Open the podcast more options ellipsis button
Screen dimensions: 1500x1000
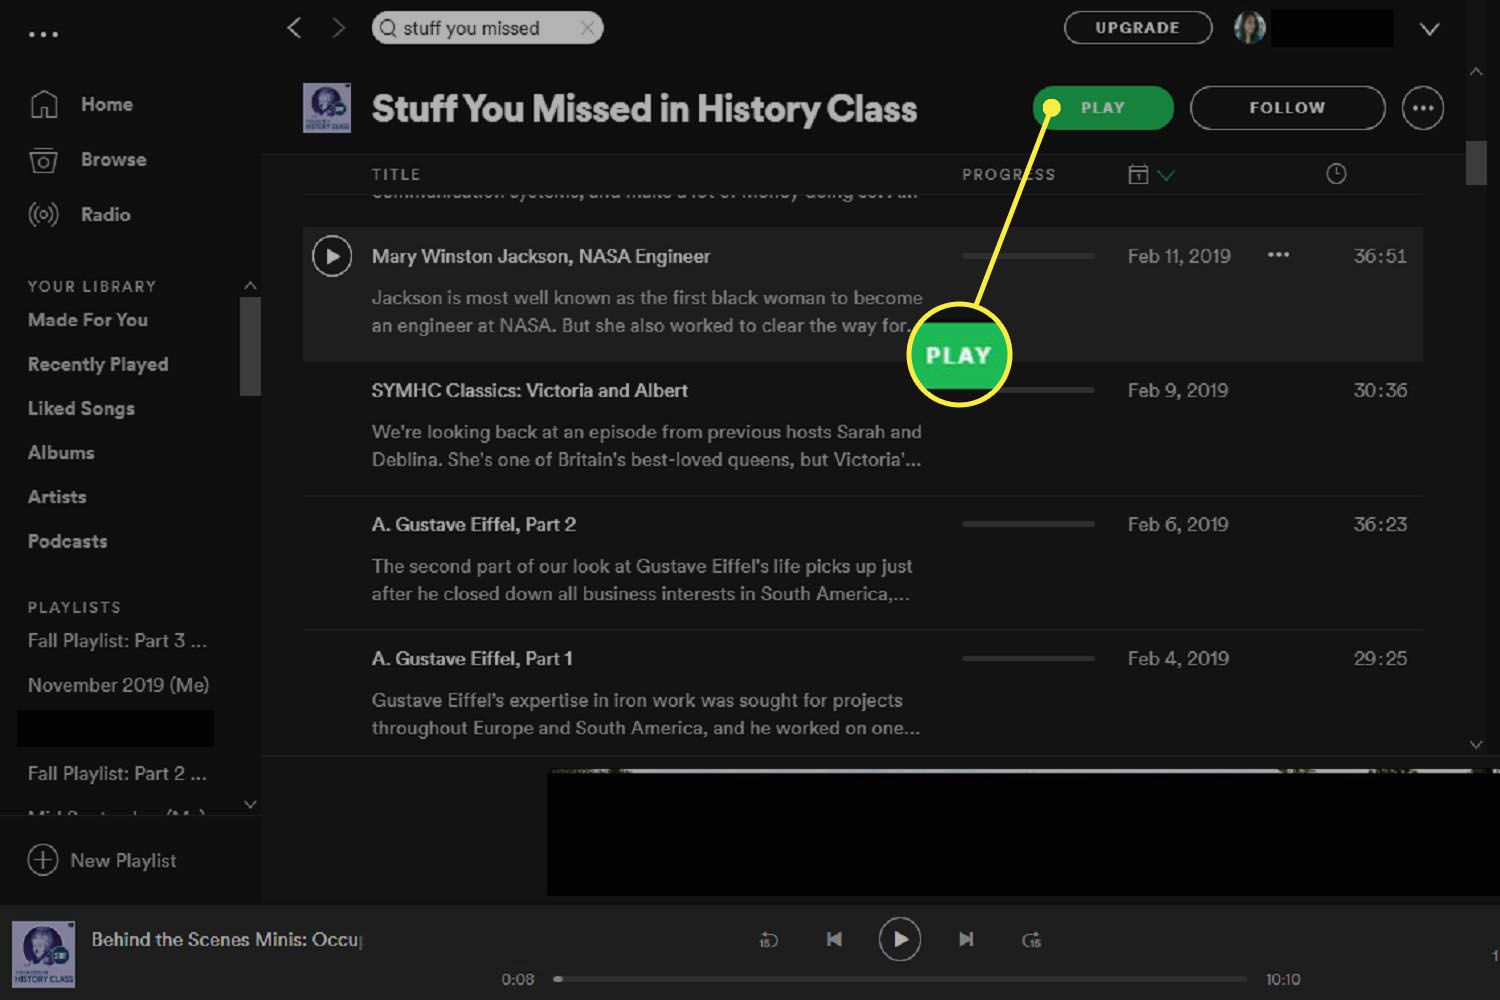click(1423, 108)
